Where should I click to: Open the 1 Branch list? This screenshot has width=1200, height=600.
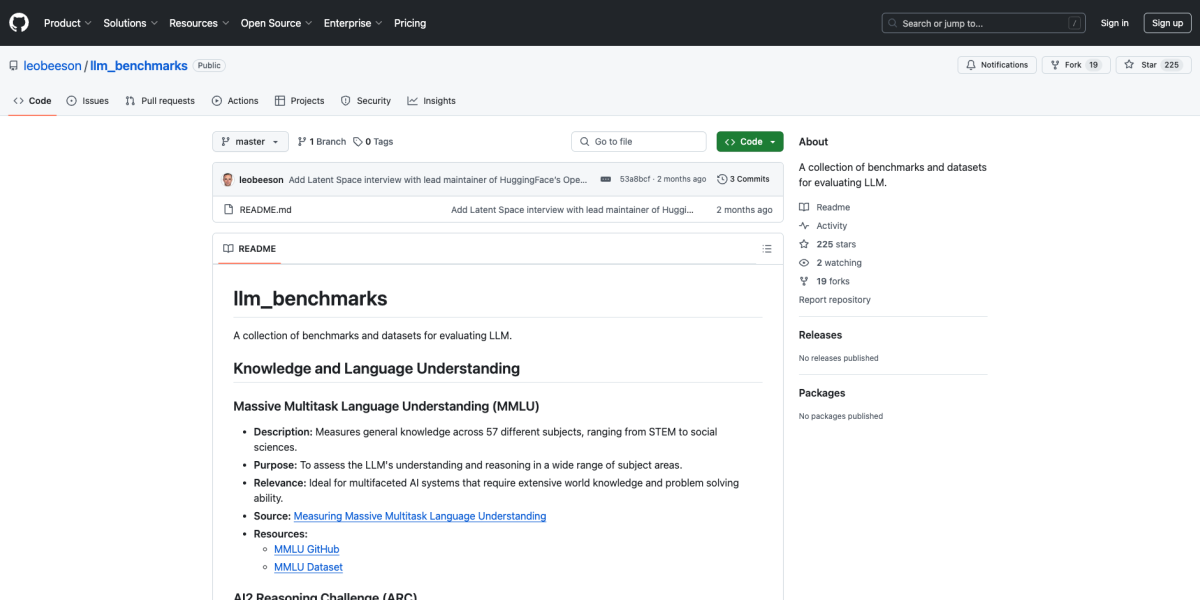click(321, 142)
